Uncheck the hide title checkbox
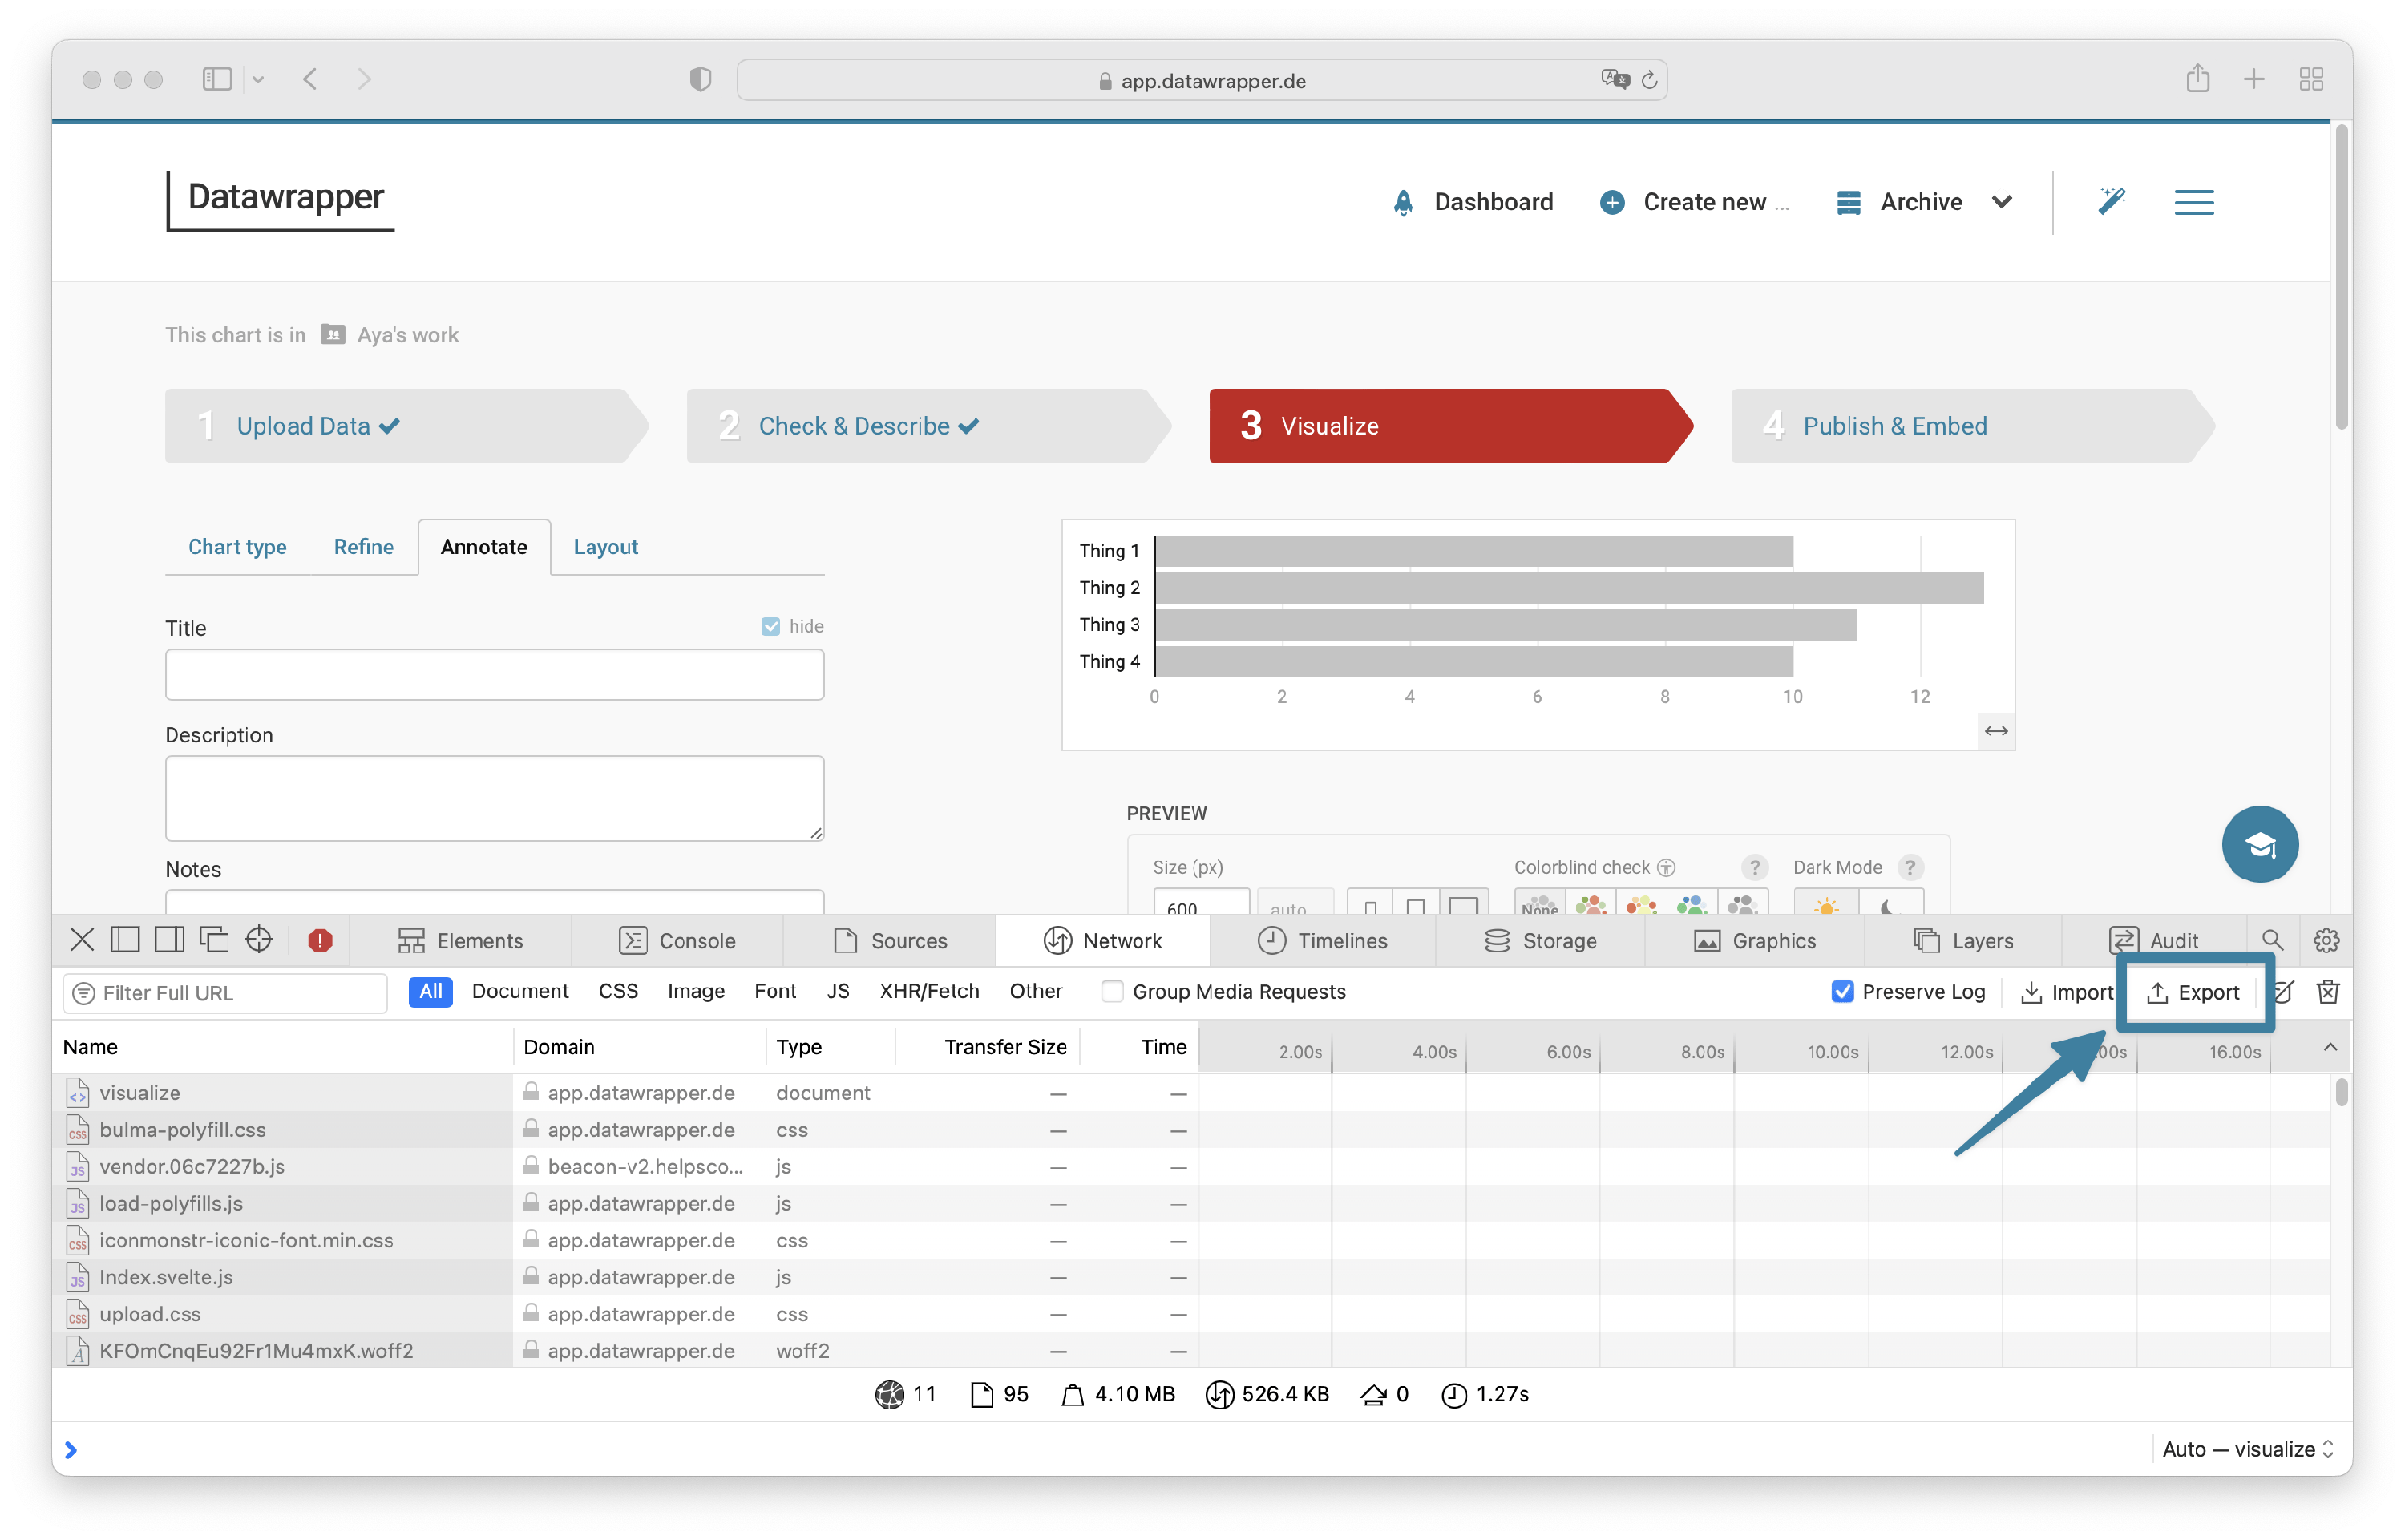The width and height of the screenshot is (2405, 1540). click(x=770, y=626)
